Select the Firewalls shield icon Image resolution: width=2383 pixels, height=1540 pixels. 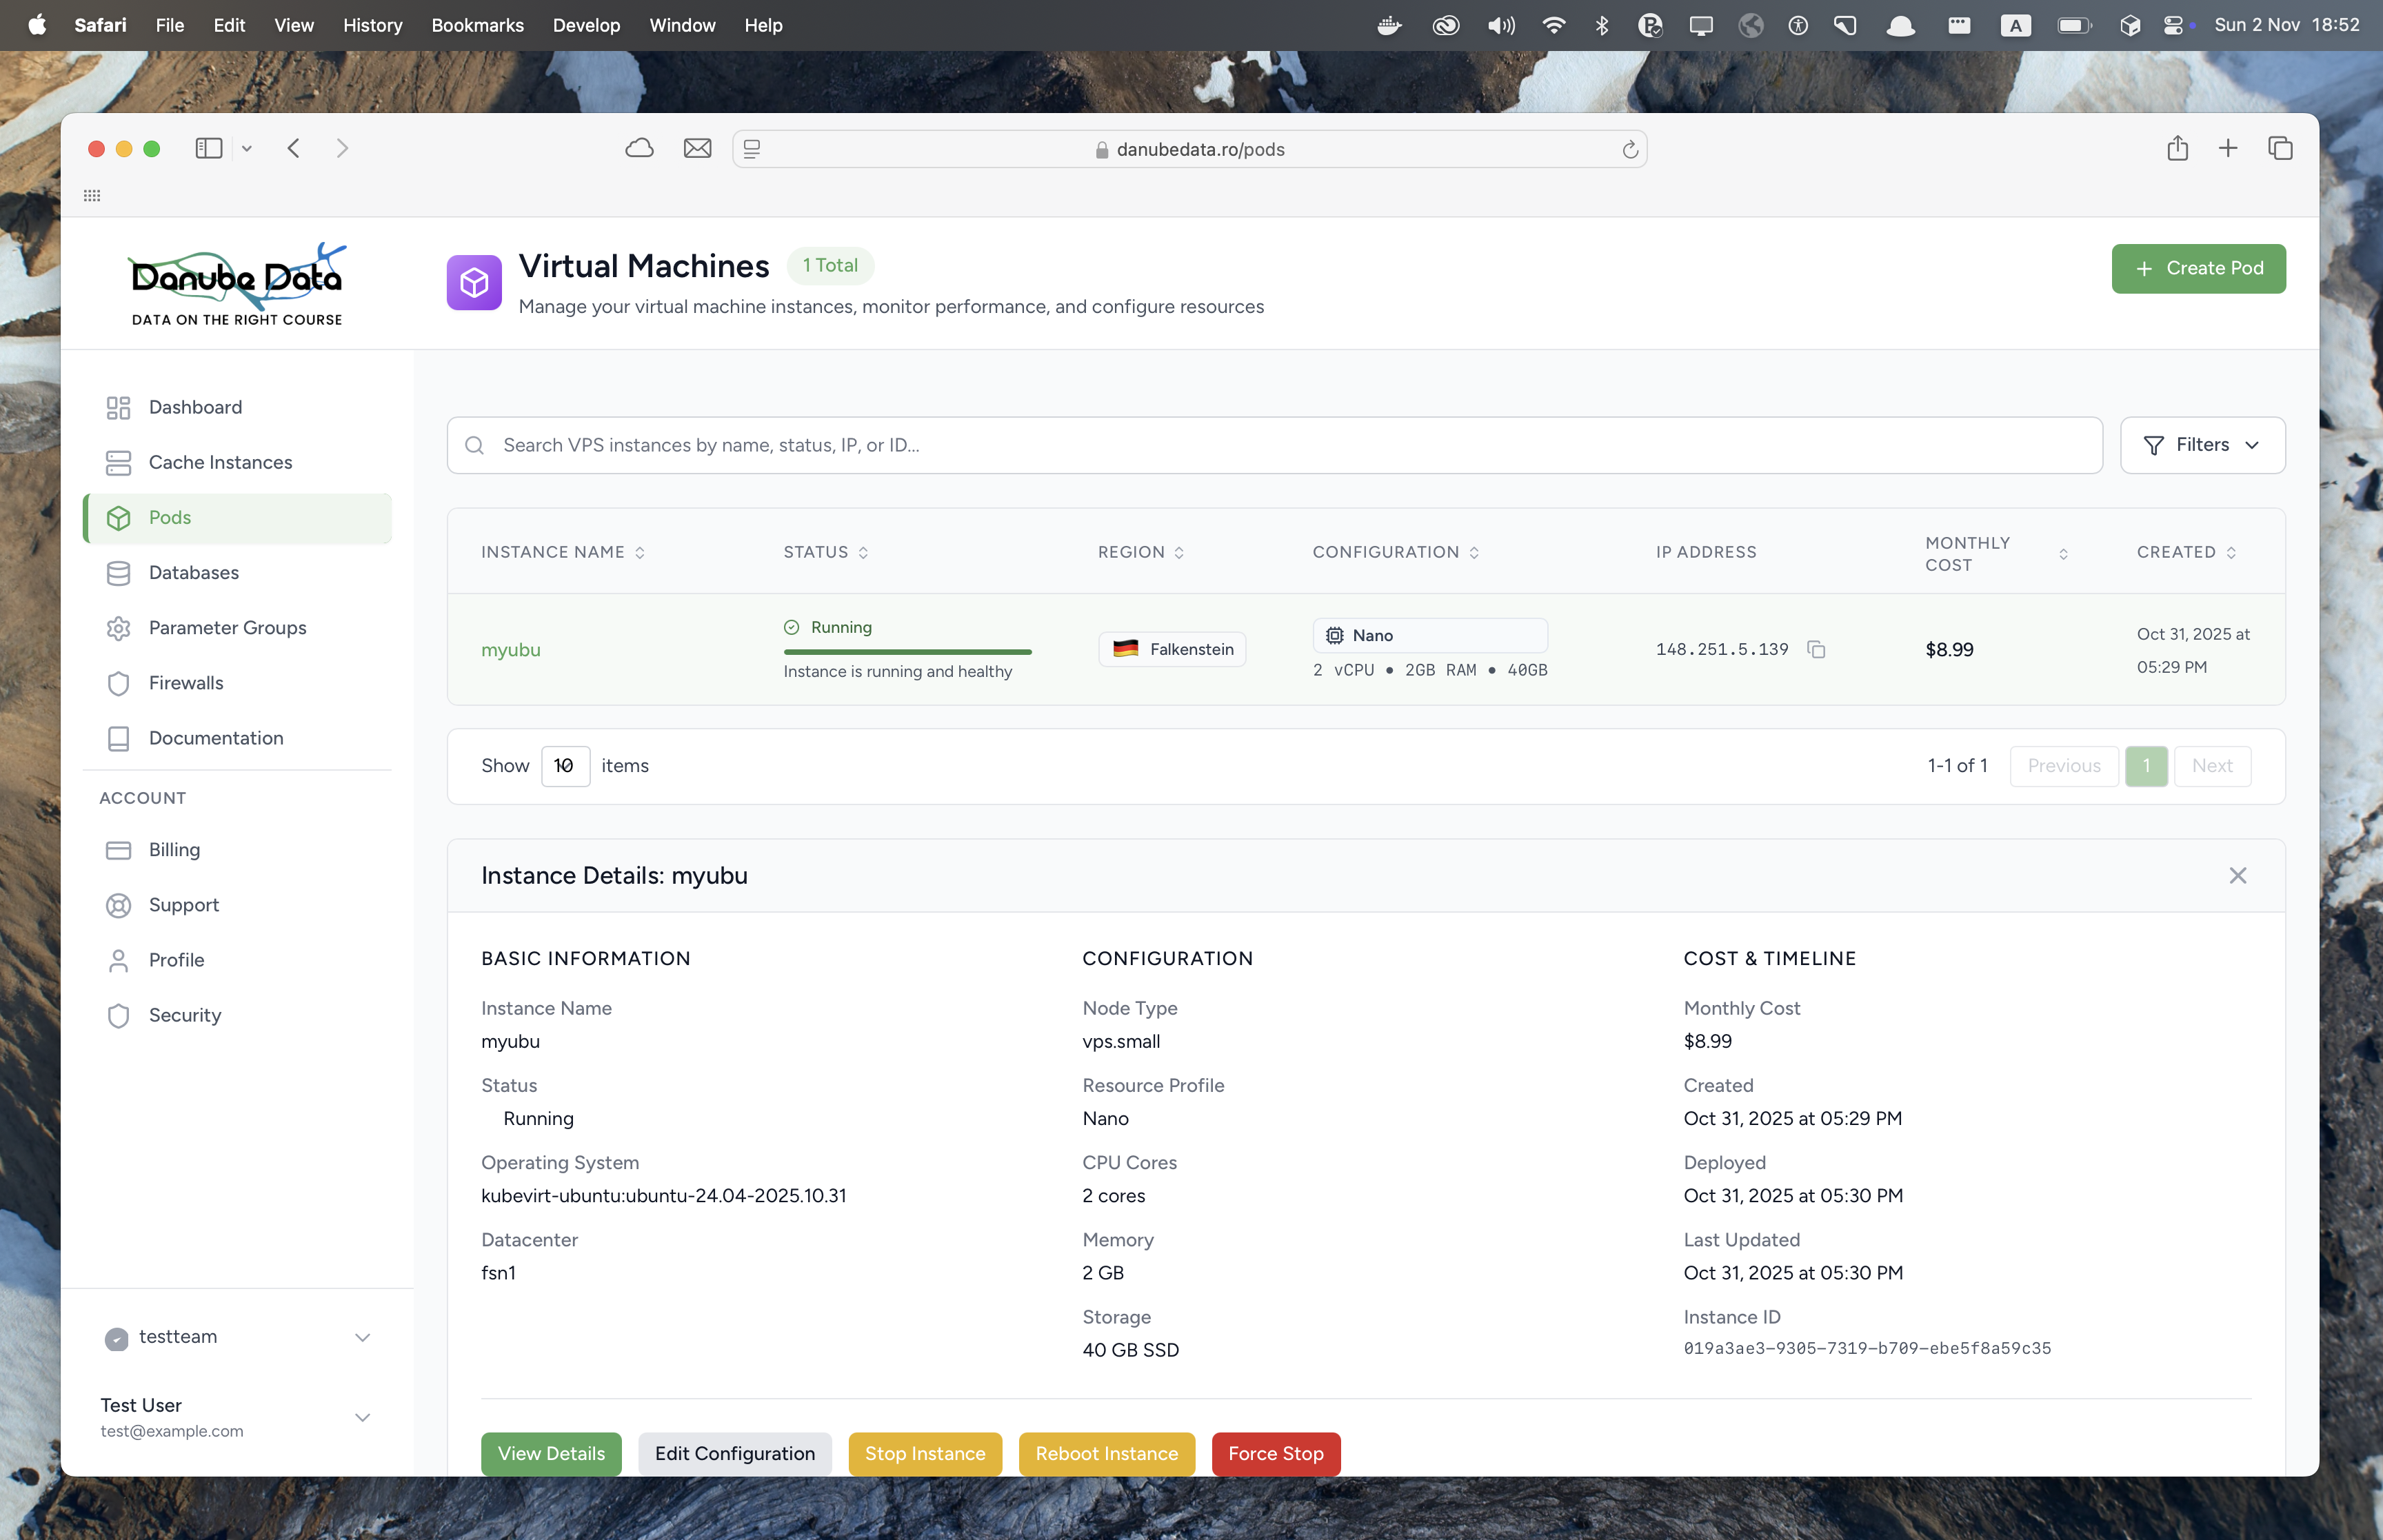(119, 683)
